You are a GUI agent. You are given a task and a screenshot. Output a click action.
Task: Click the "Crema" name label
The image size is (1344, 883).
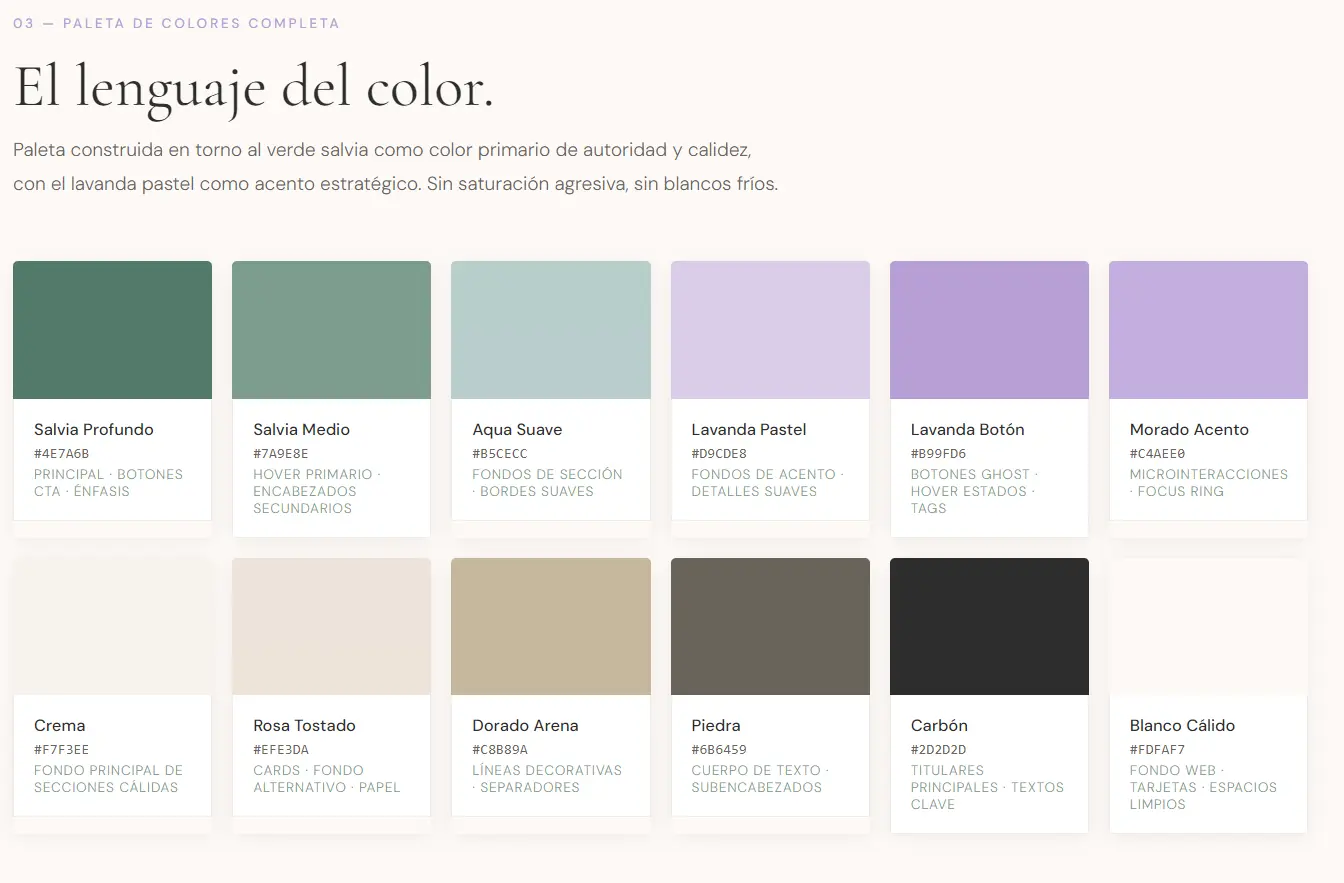coord(60,726)
